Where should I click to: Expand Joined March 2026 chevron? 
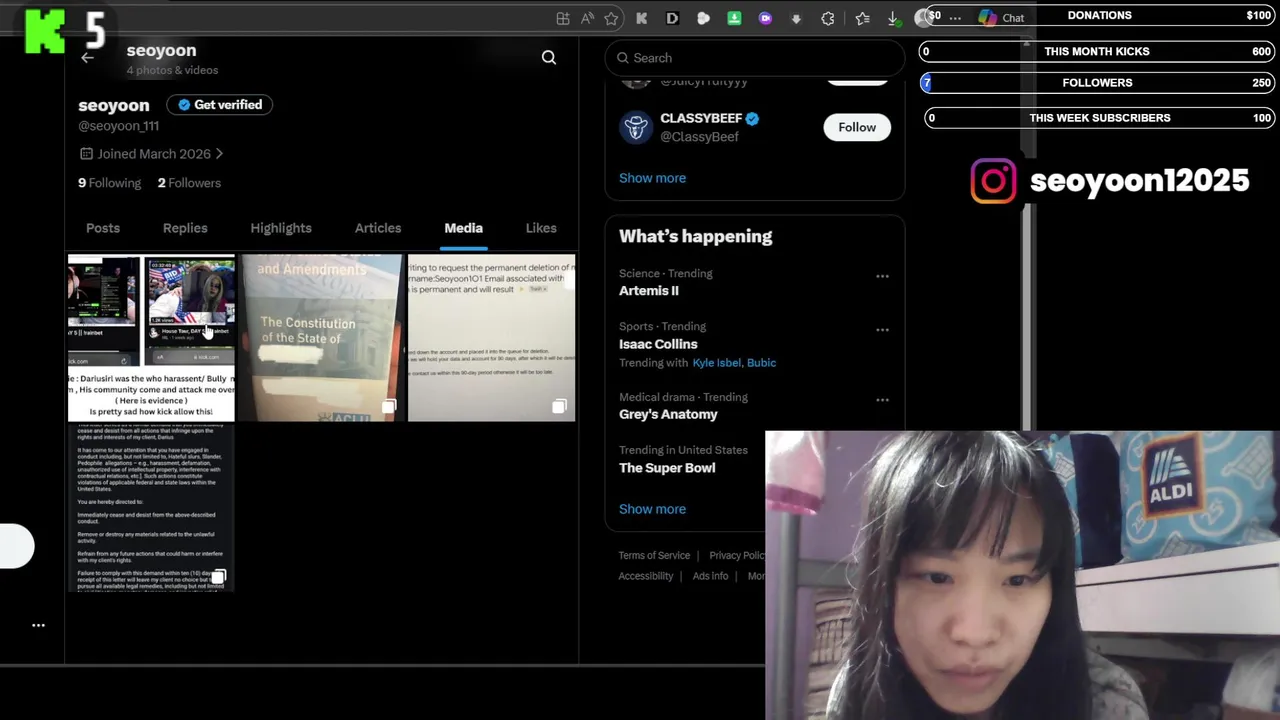[219, 154]
